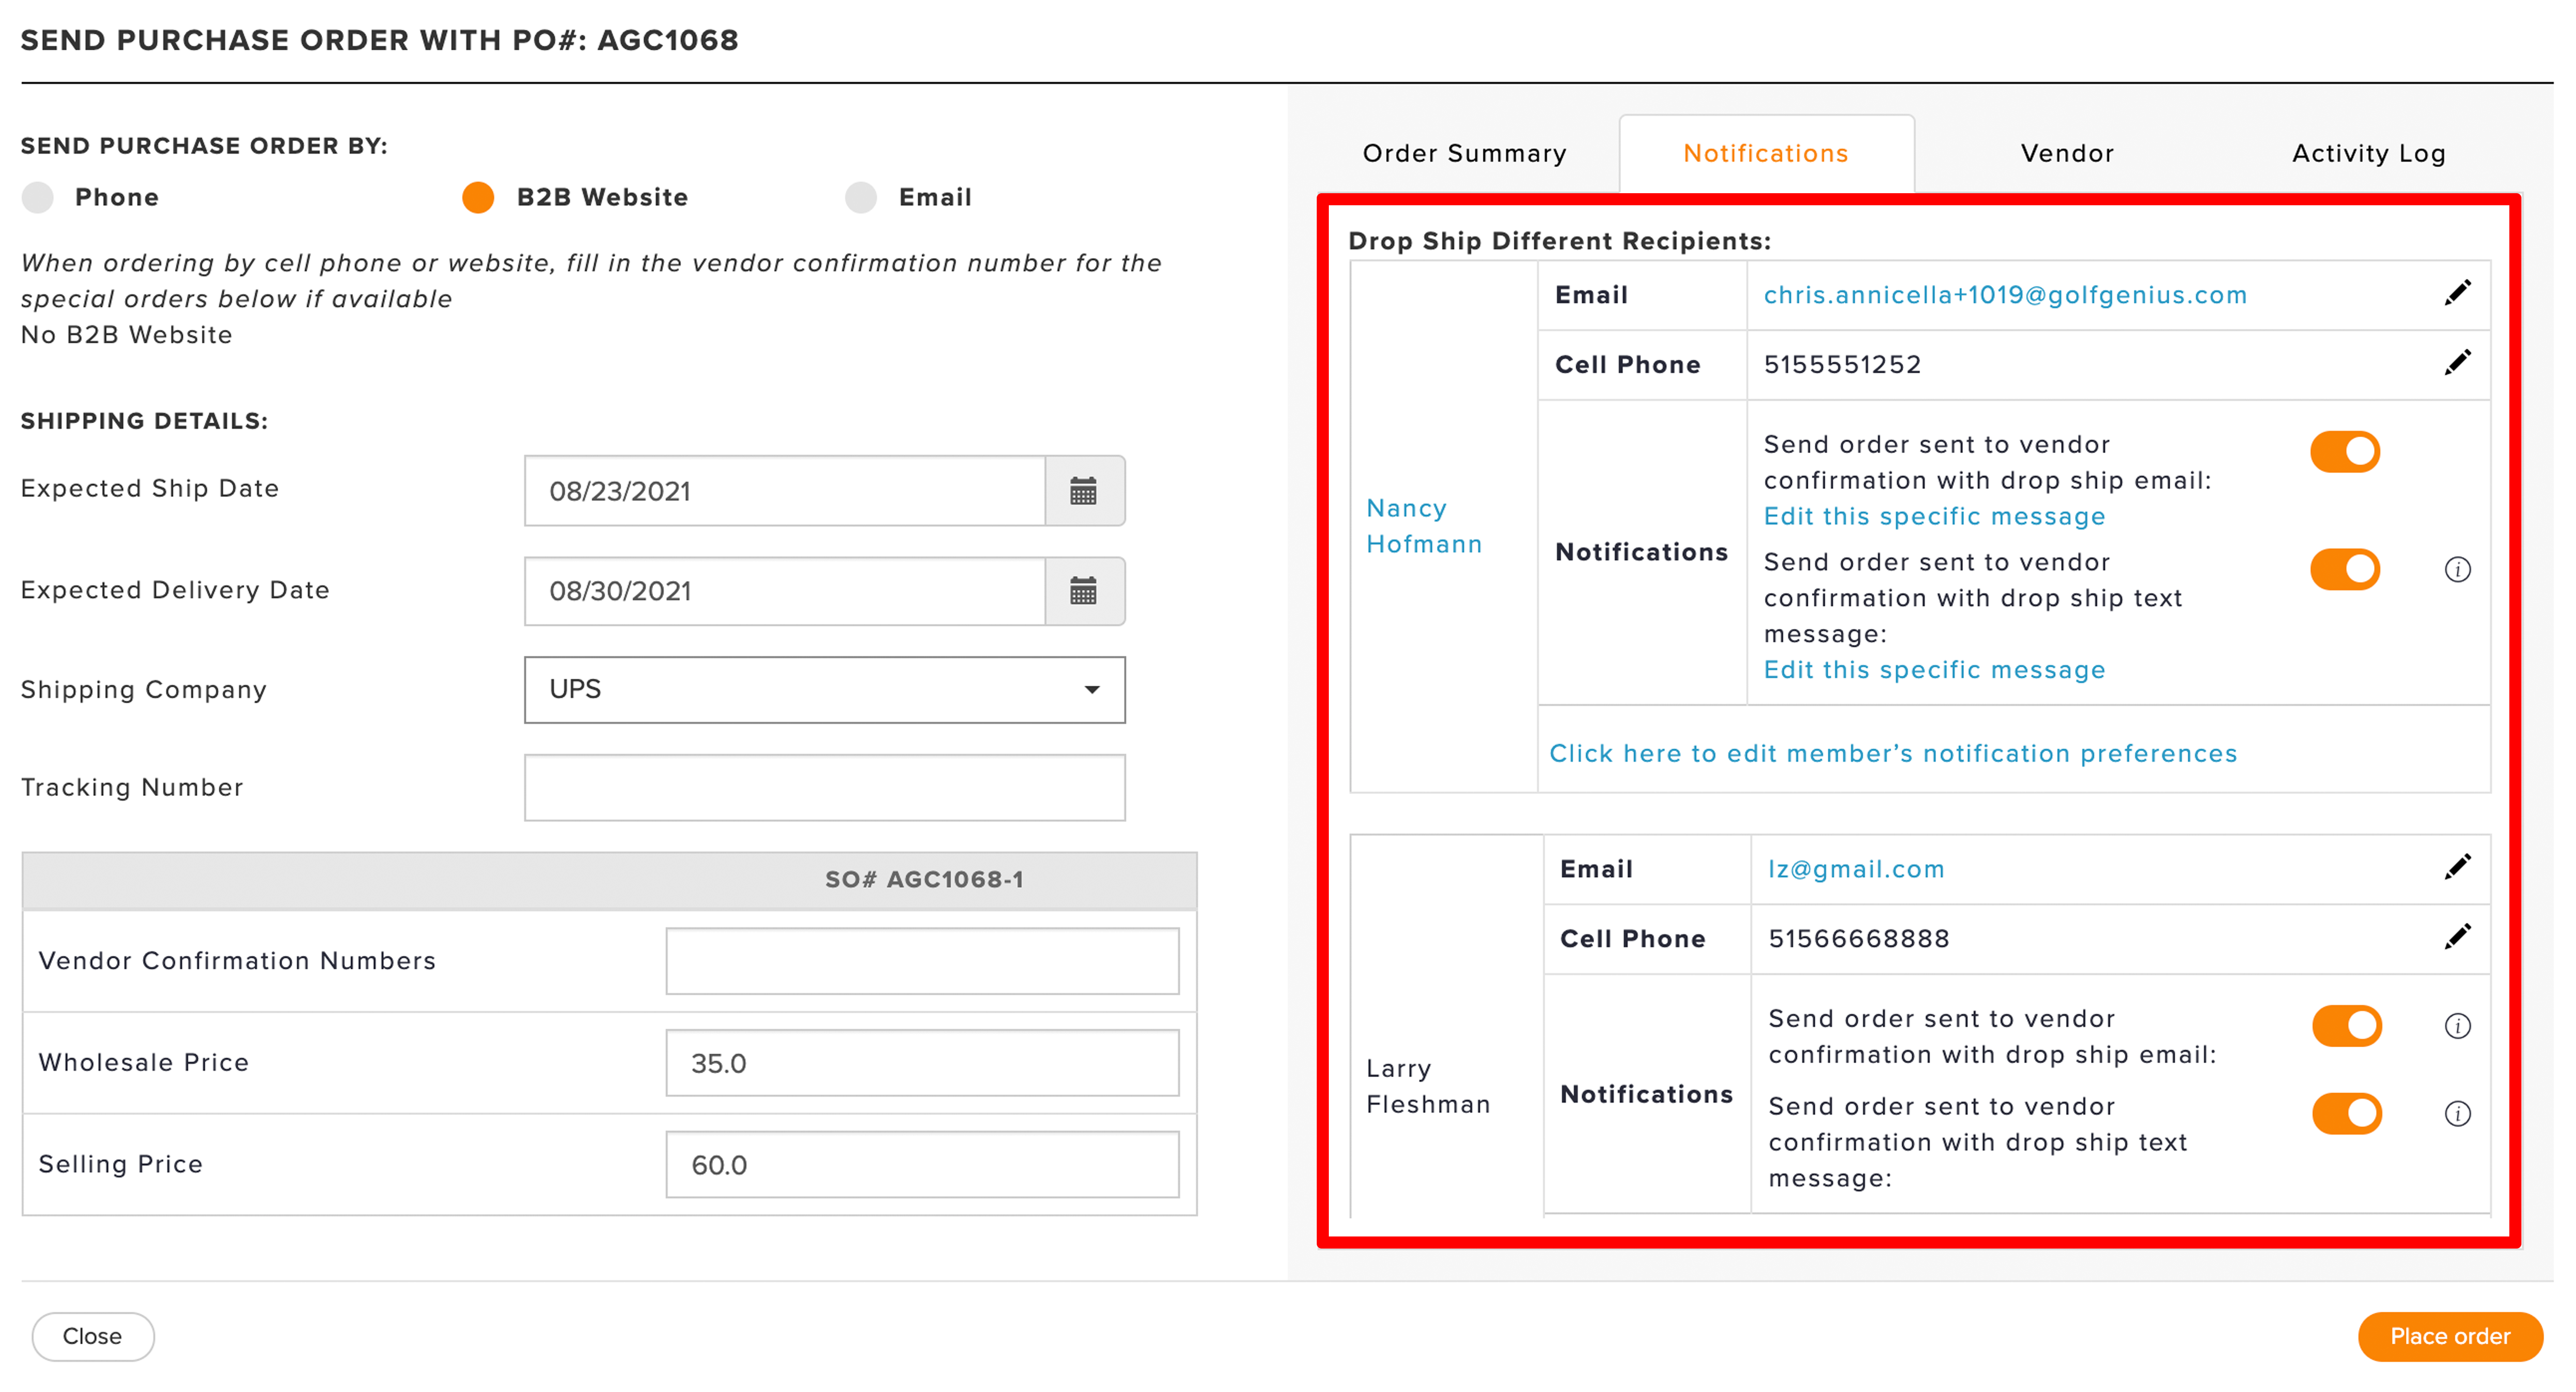Focus the Selling Price field

[x=922, y=1165]
